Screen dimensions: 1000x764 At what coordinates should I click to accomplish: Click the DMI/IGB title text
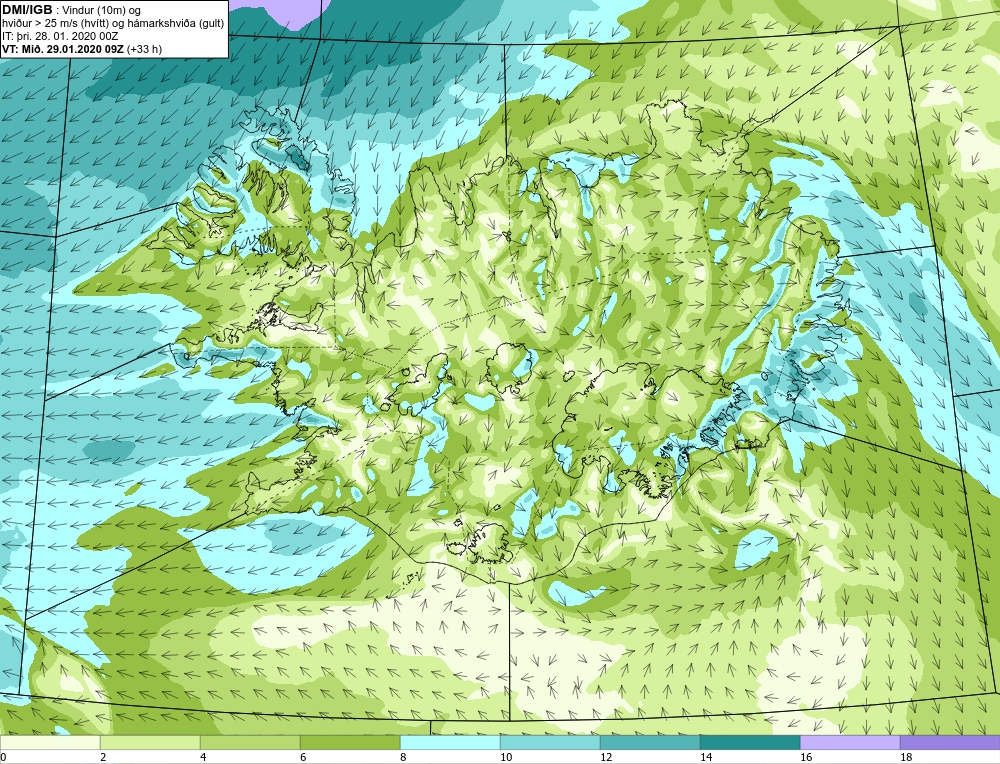pyautogui.click(x=27, y=10)
